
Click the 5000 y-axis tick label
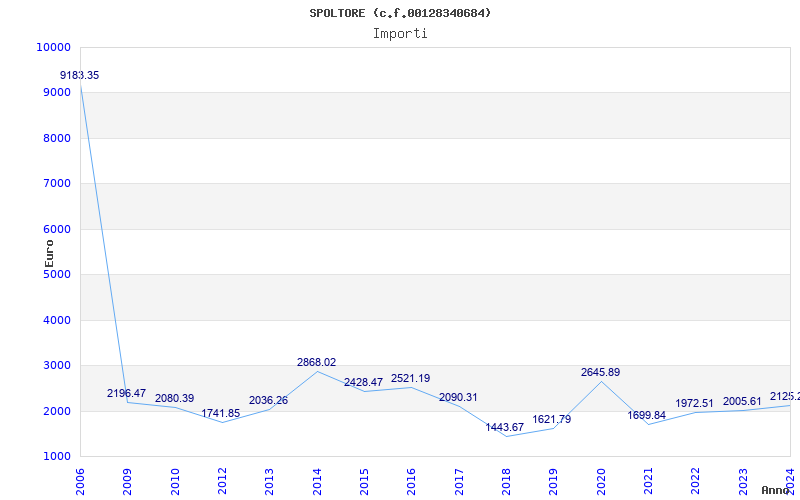tap(56, 274)
